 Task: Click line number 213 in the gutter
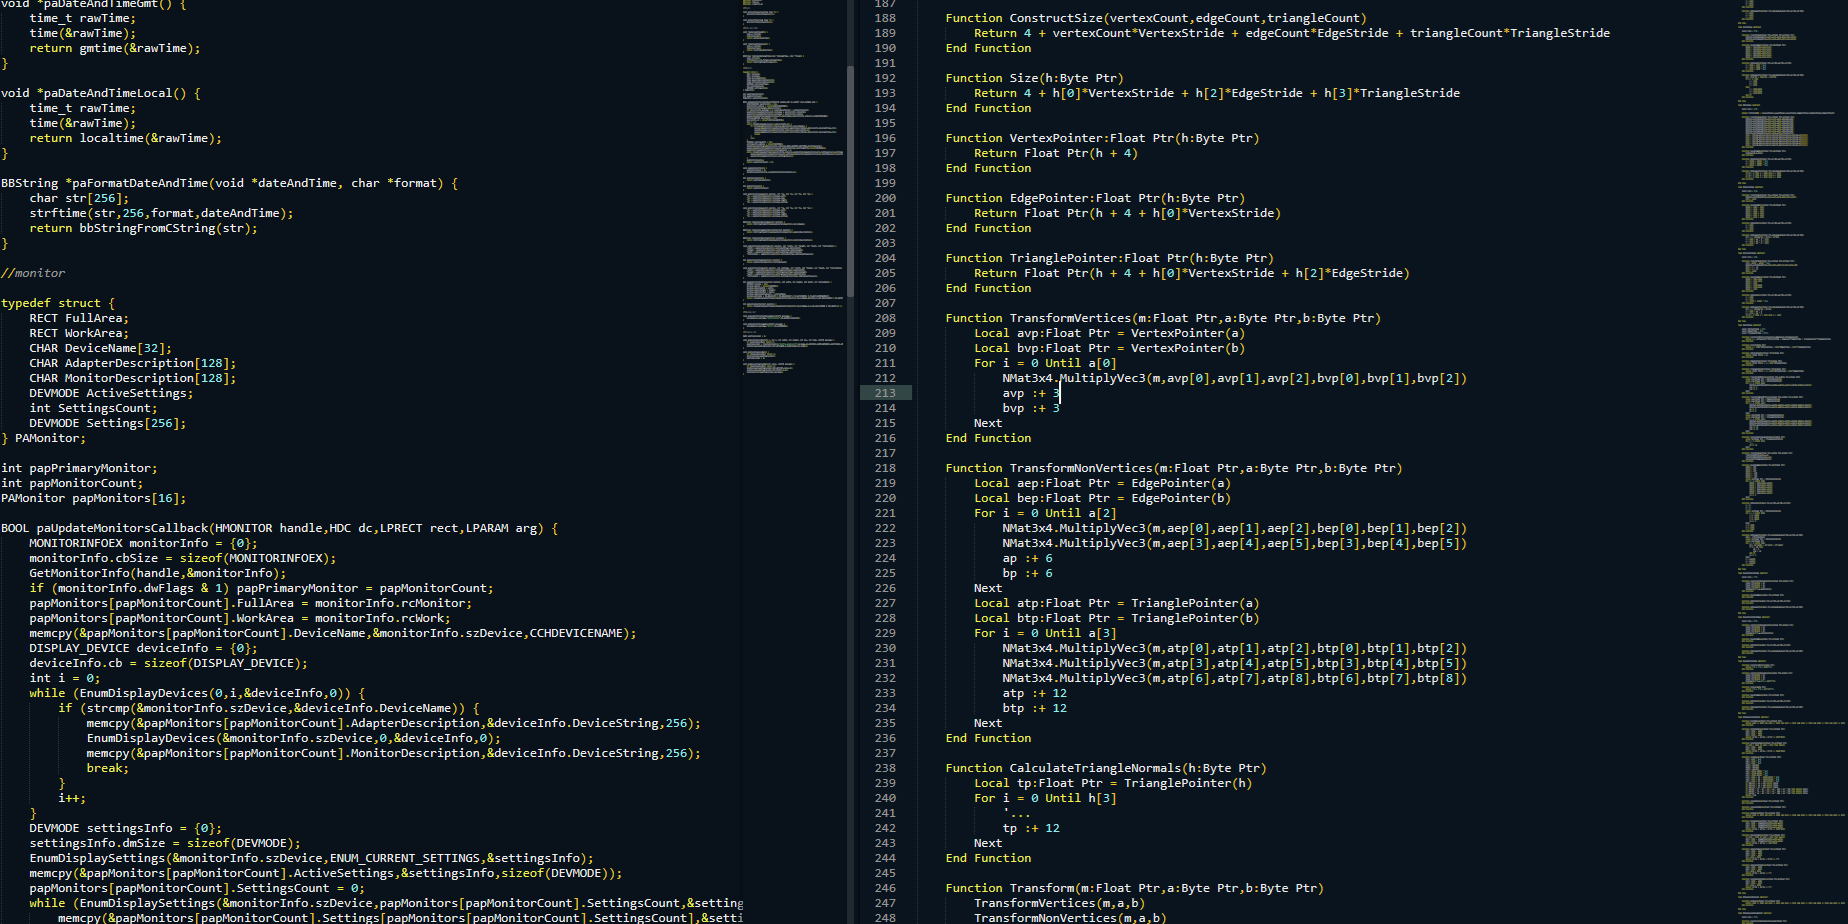tap(885, 393)
